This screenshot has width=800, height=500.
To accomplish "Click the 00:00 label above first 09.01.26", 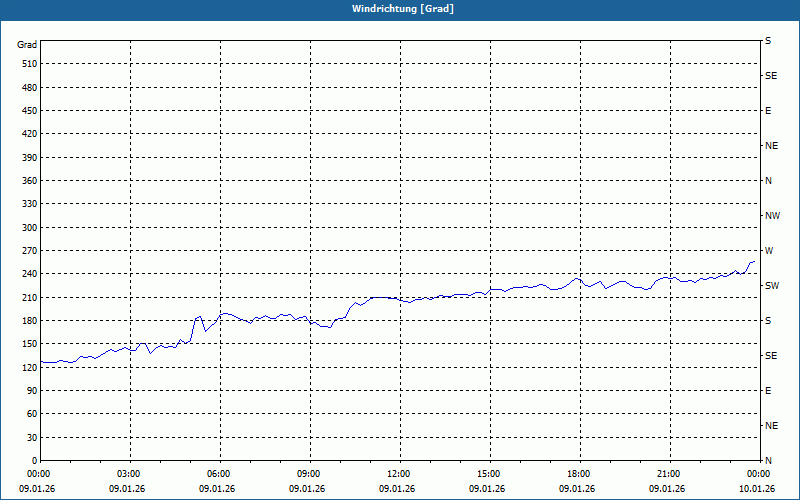I will pos(38,474).
